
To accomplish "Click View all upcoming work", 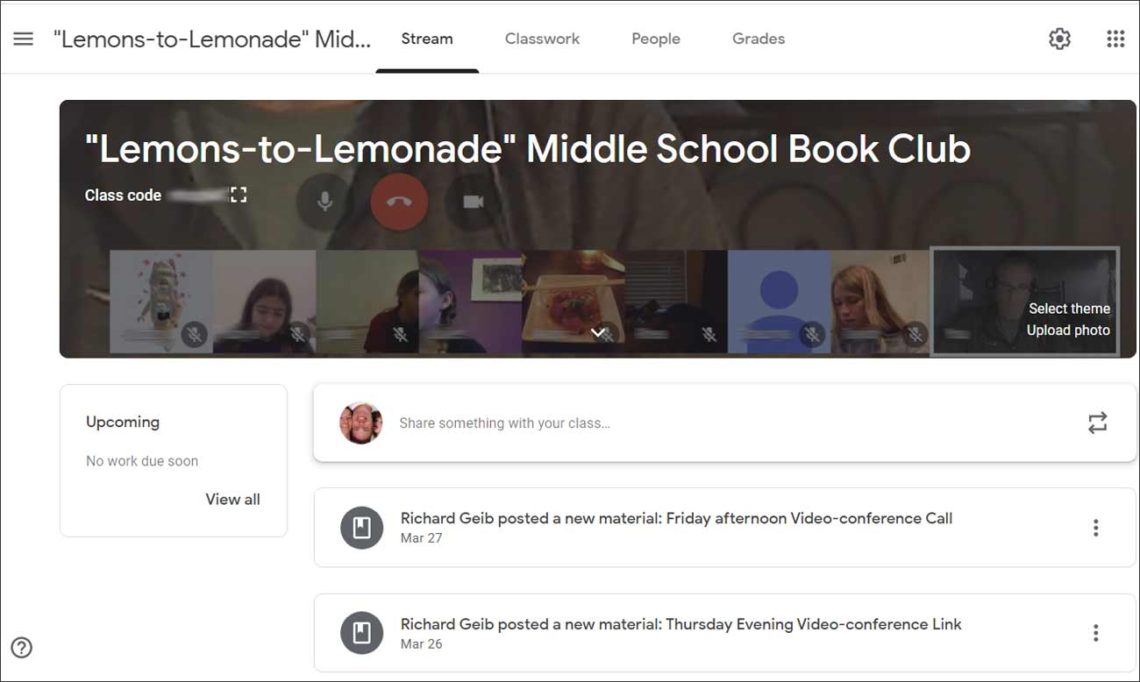I will [x=233, y=500].
